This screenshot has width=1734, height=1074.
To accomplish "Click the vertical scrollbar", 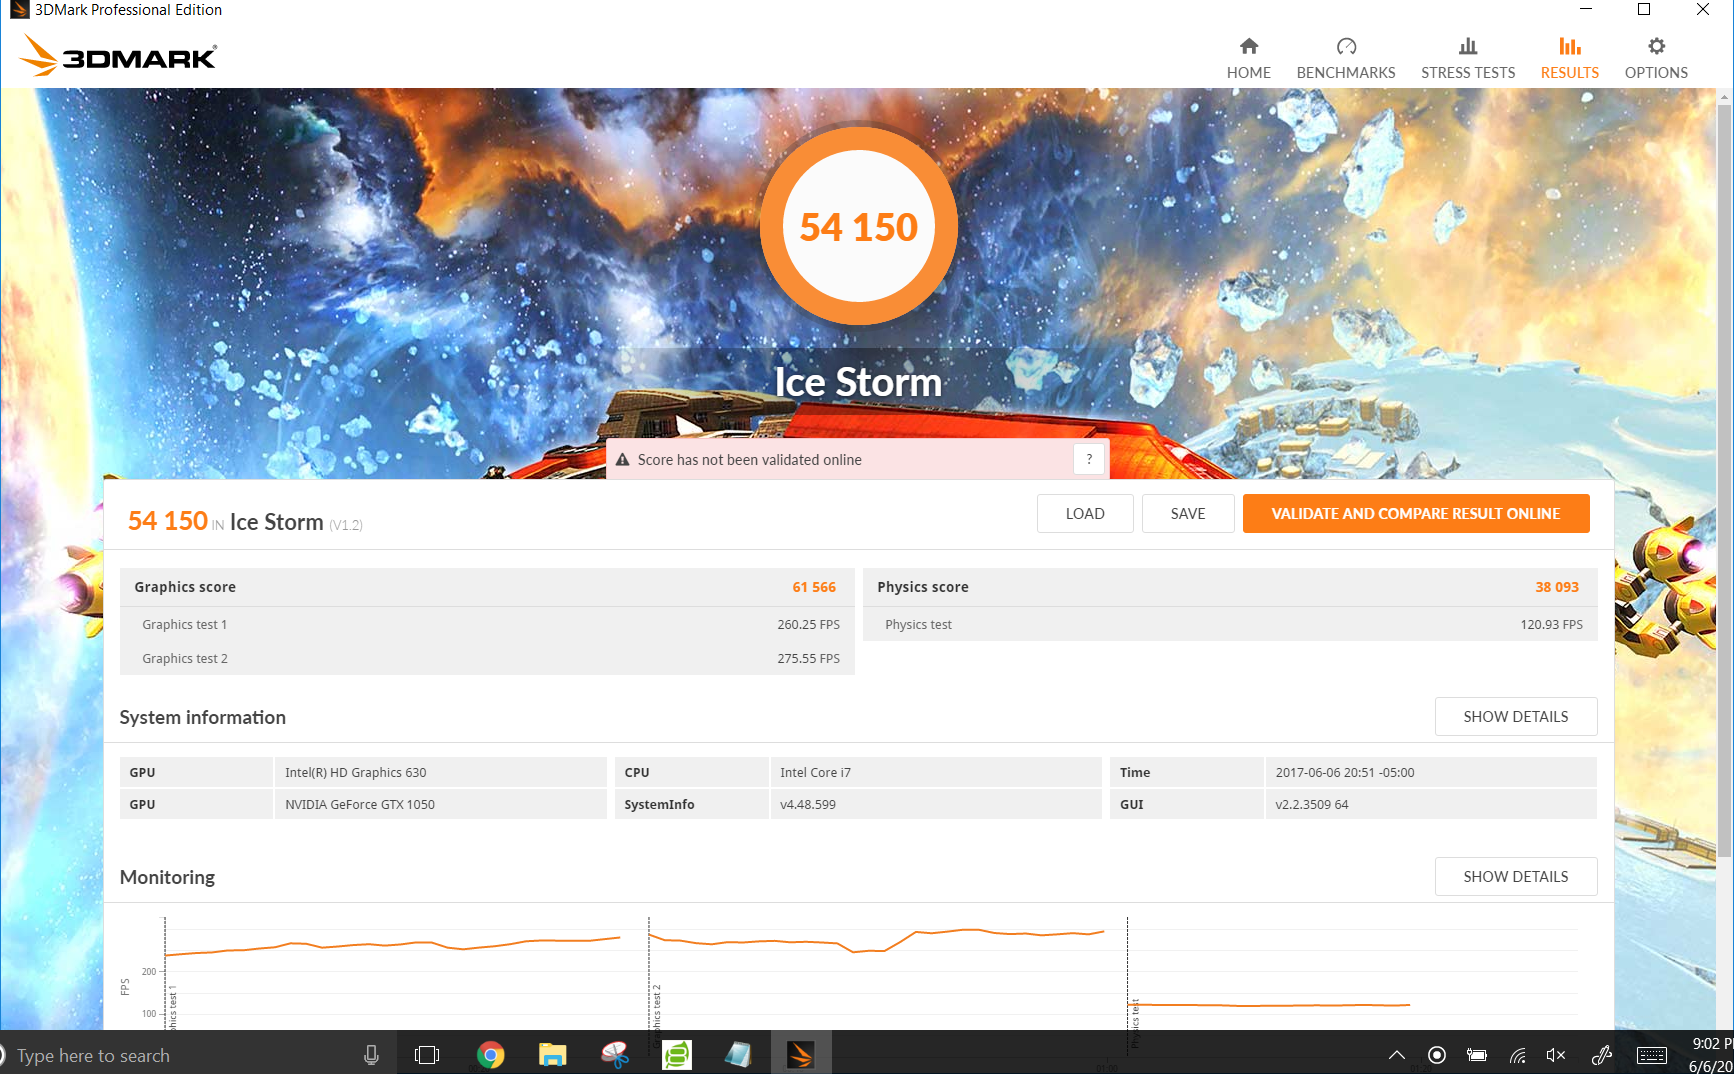I will 1724,480.
